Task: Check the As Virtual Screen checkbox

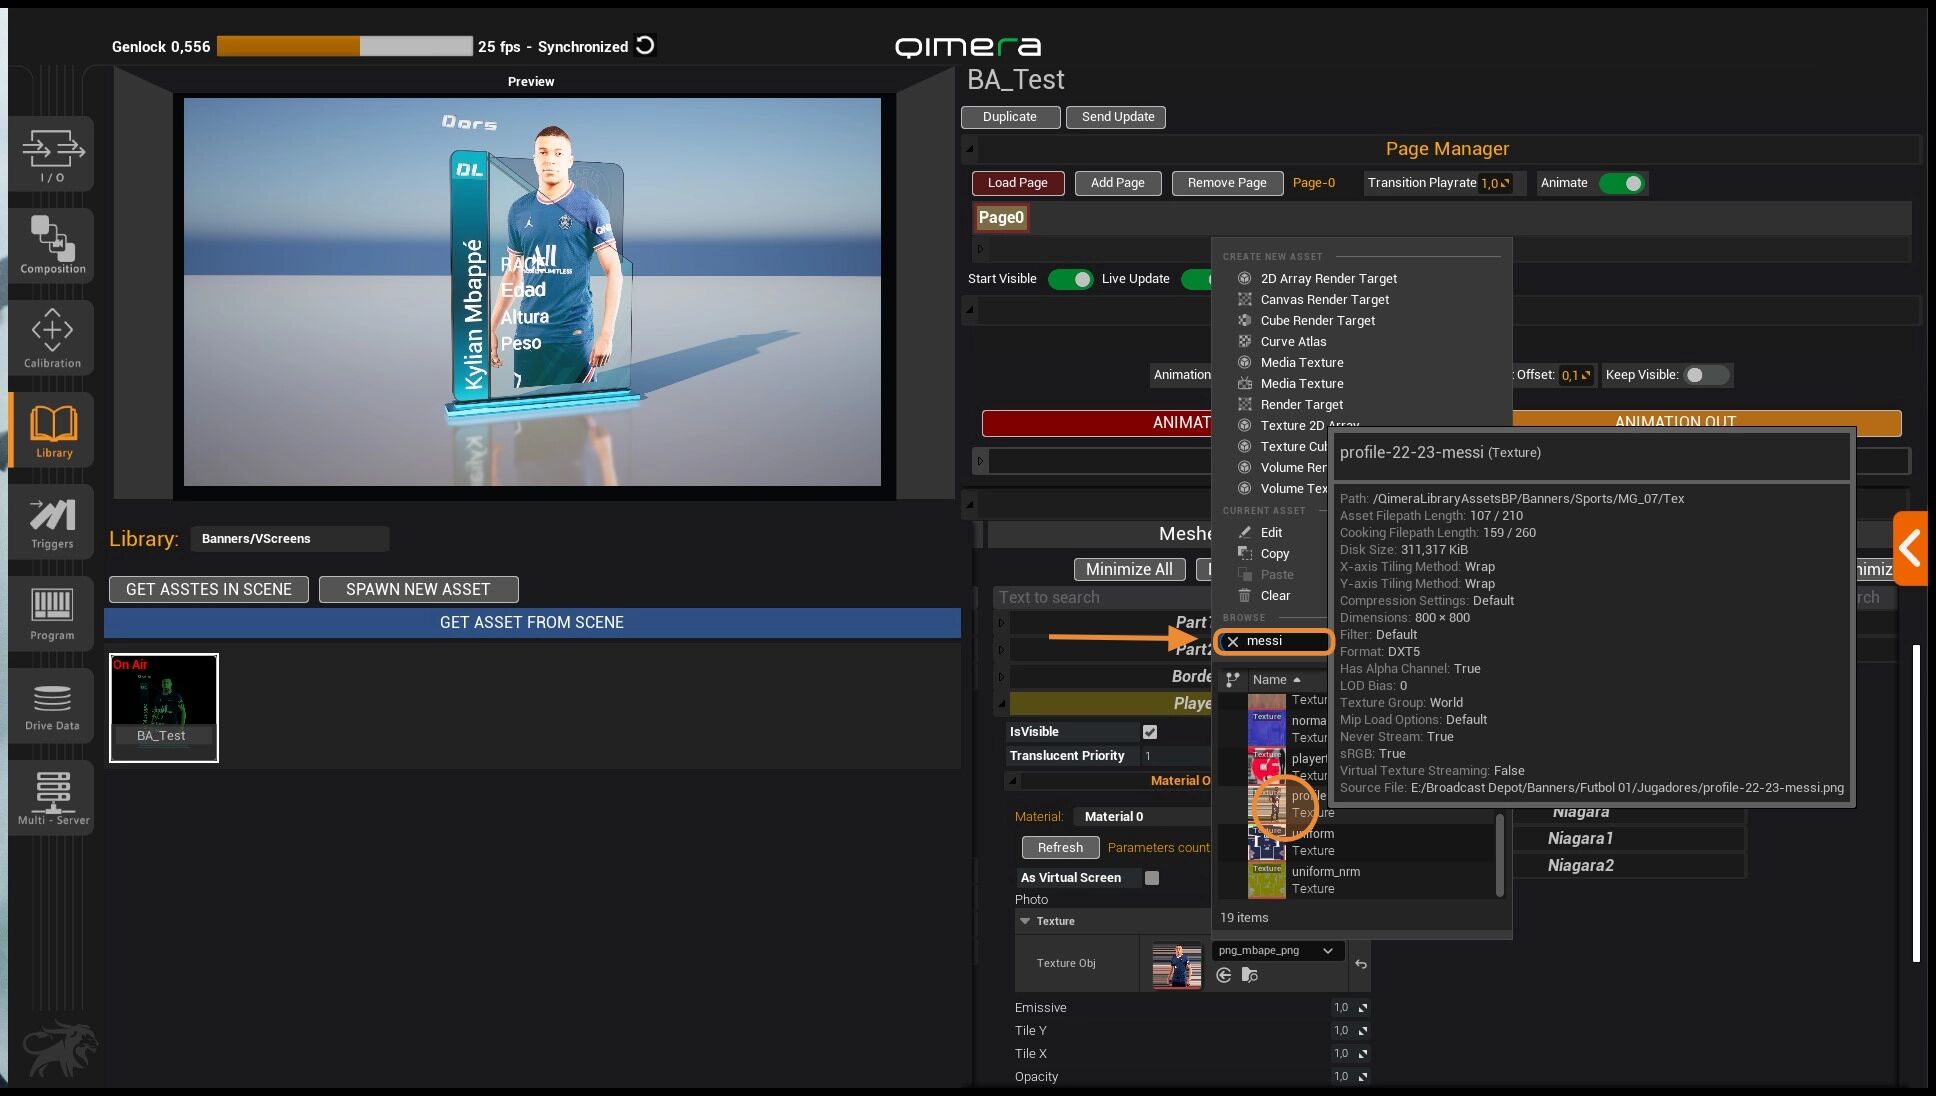Action: point(1152,878)
